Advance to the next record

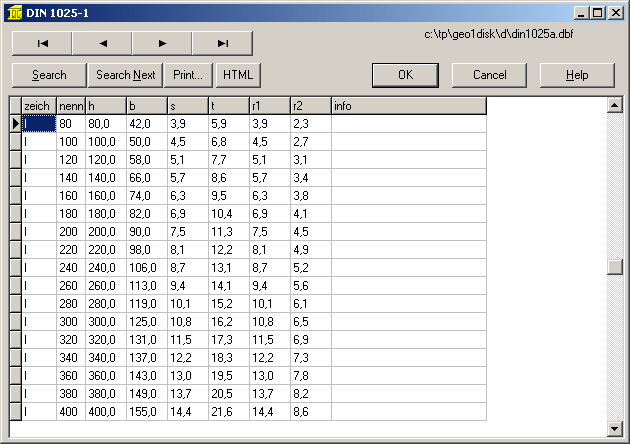tap(162, 43)
